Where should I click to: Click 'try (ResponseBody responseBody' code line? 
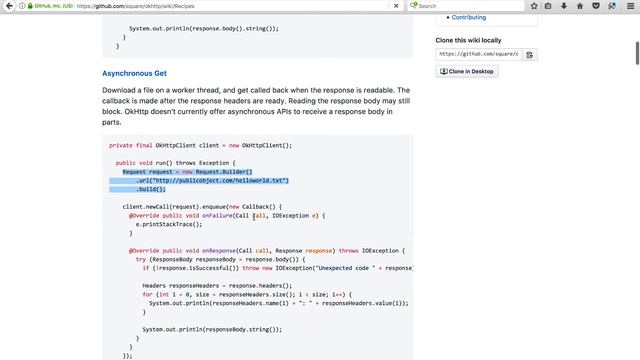pyautogui.click(x=220, y=260)
